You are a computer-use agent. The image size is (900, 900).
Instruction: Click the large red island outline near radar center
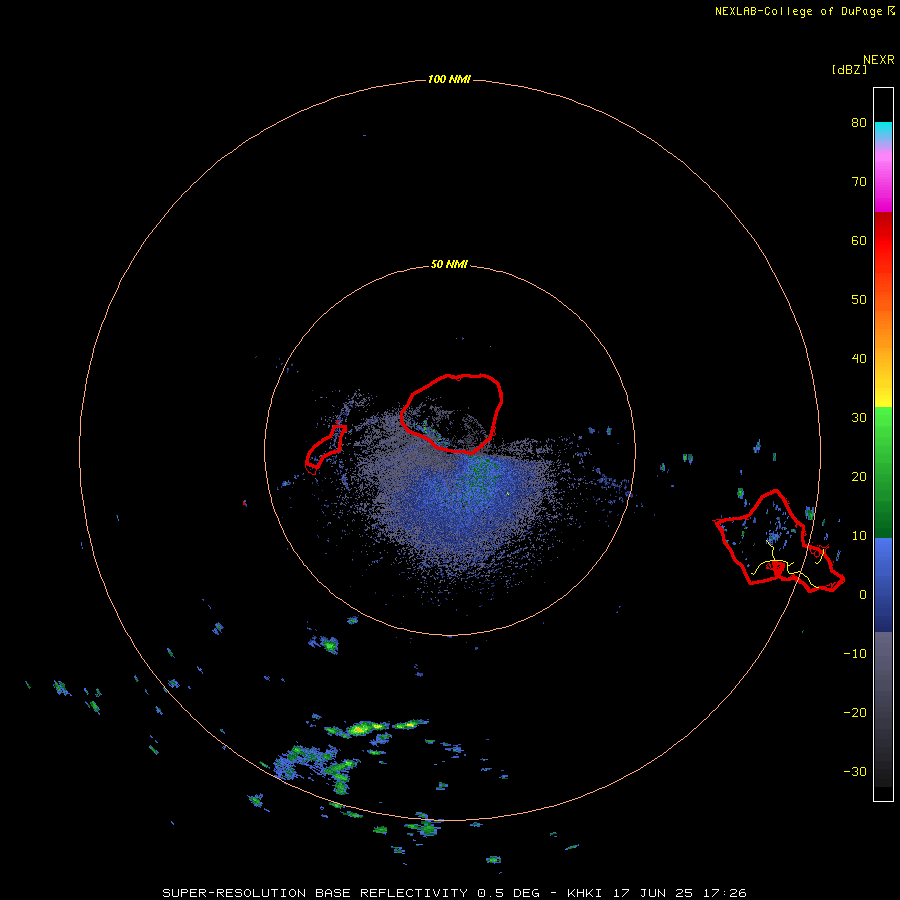click(452, 413)
